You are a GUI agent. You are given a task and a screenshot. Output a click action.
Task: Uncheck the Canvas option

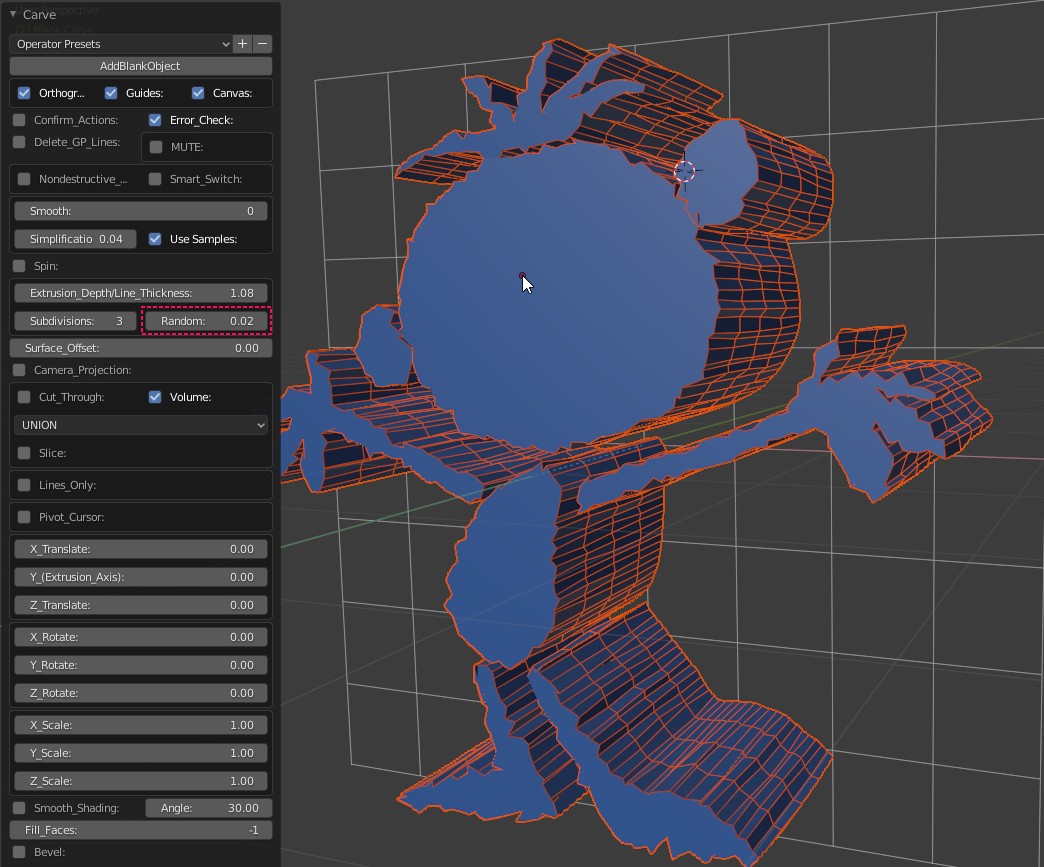[x=198, y=93]
